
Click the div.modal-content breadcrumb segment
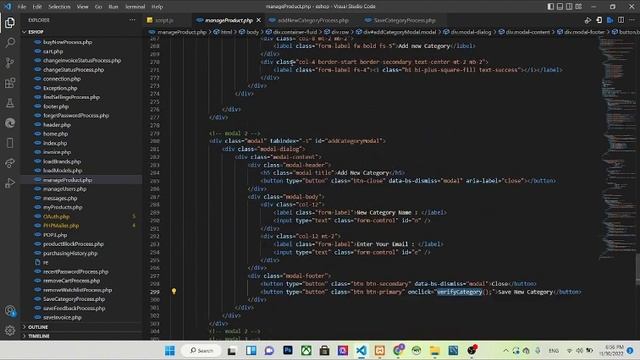click(x=527, y=32)
